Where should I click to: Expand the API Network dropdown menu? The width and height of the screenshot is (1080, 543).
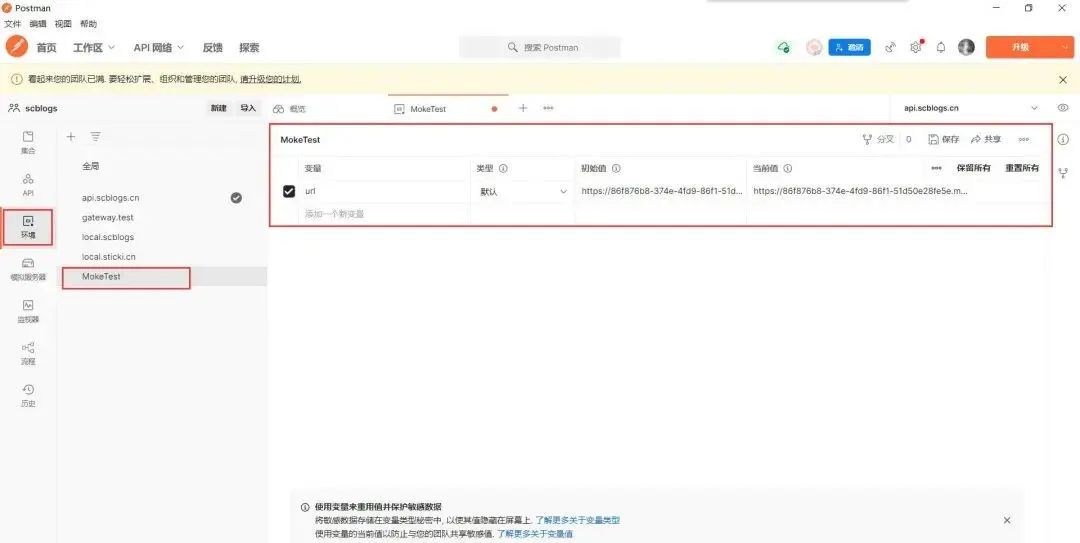pyautogui.click(x=159, y=48)
